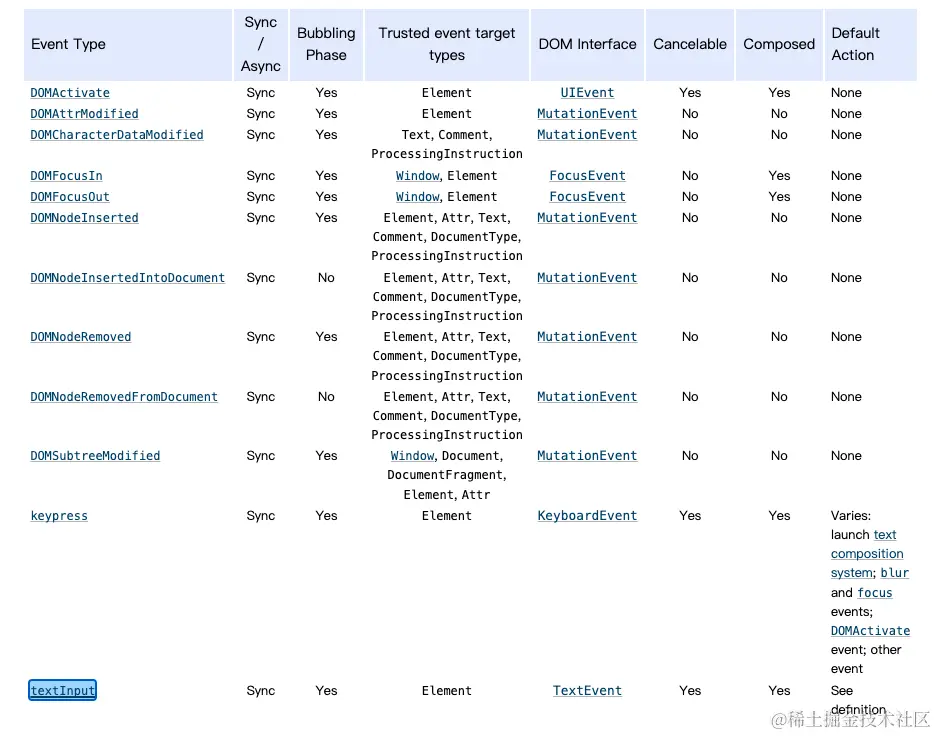Open the FocusEvent link in the DOMFocusIn row
The width and height of the screenshot is (937, 736).
click(x=587, y=176)
